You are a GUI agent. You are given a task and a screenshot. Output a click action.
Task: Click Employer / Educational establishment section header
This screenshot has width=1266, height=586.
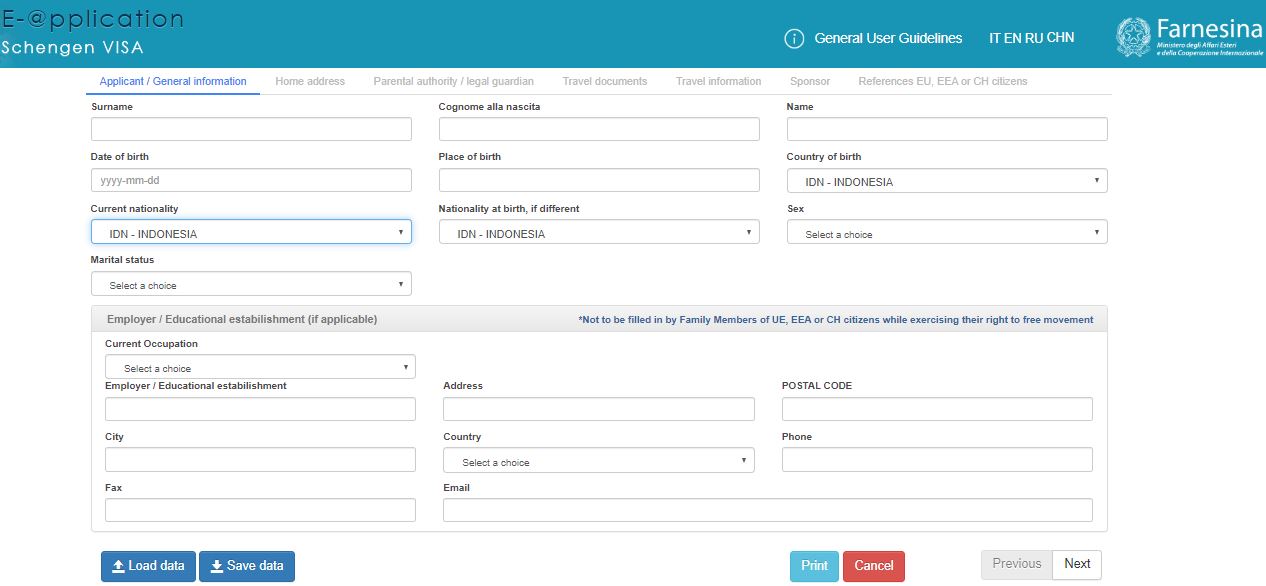(x=242, y=319)
